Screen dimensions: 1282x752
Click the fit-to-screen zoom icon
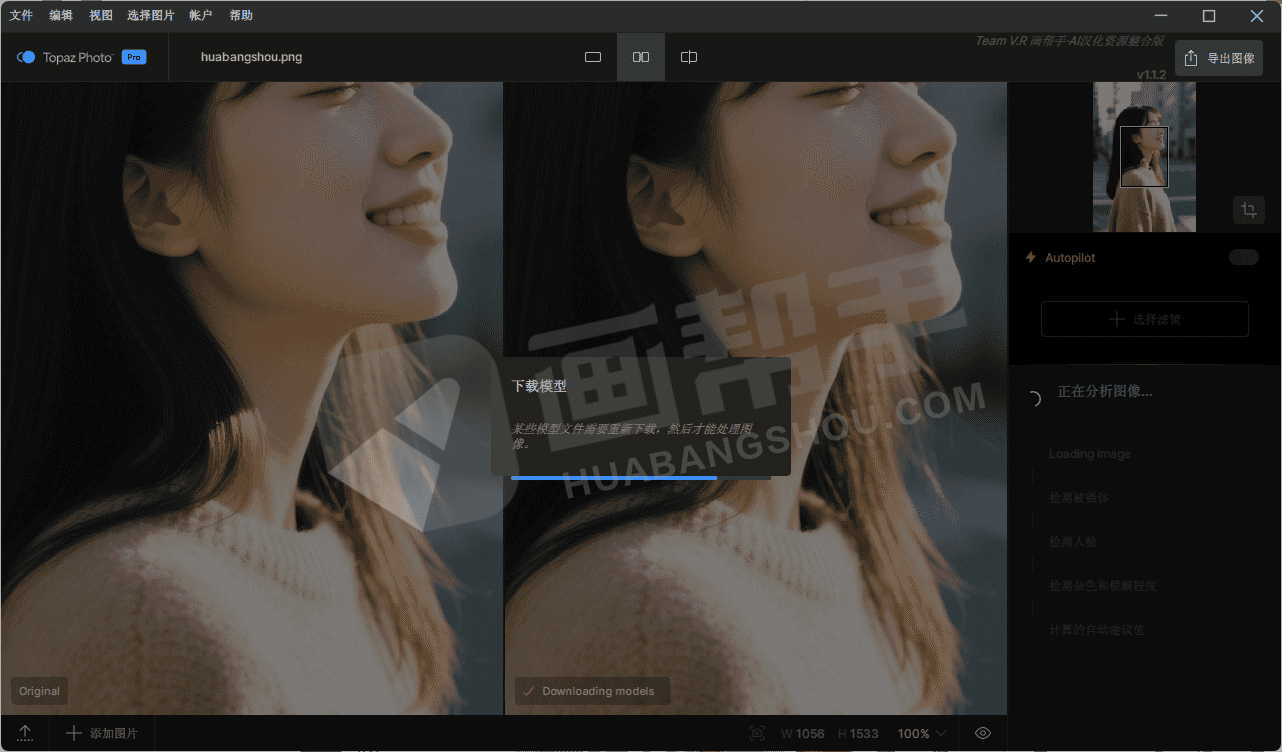coord(757,733)
